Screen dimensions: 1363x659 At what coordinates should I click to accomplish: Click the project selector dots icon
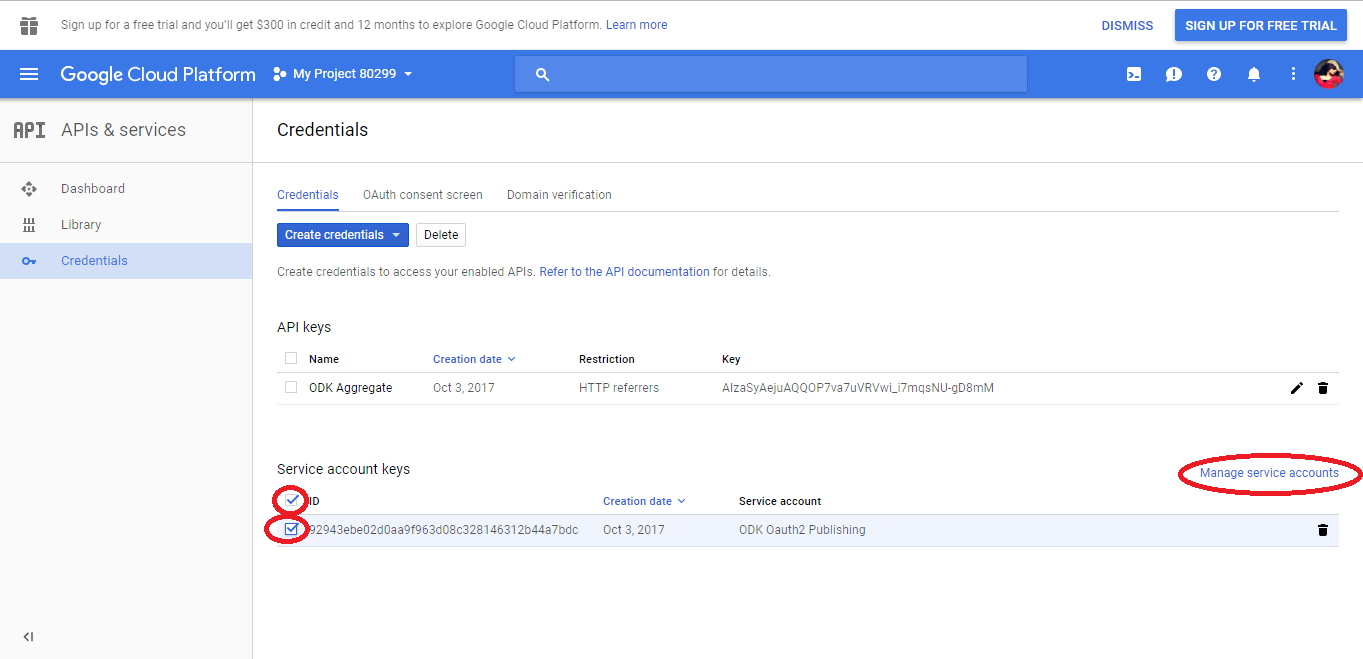click(x=280, y=74)
